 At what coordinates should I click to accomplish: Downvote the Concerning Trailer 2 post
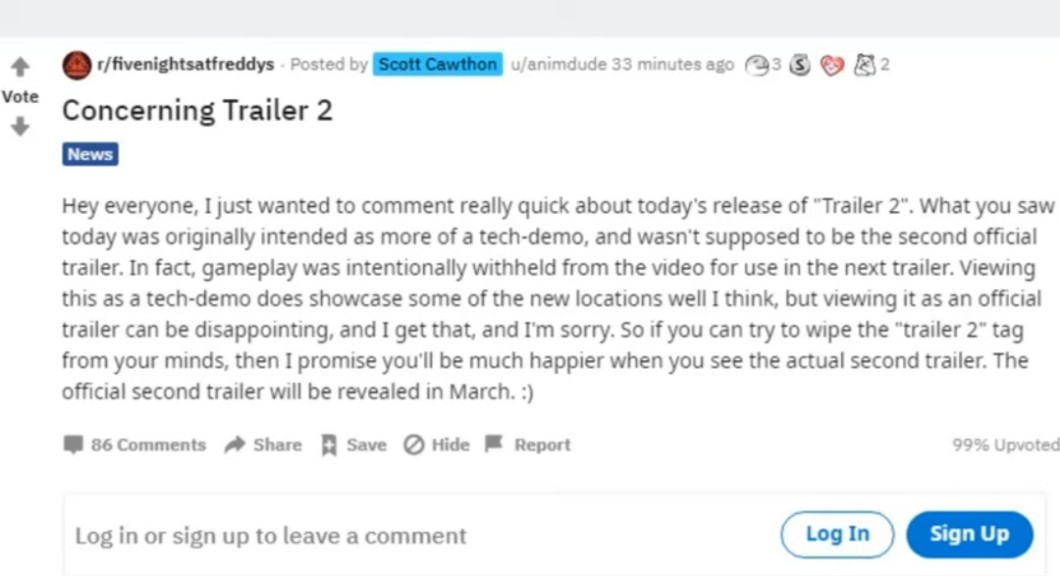tap(20, 127)
